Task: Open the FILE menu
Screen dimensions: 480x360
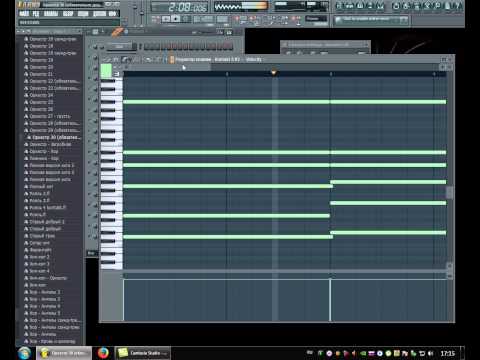Action: 24,14
